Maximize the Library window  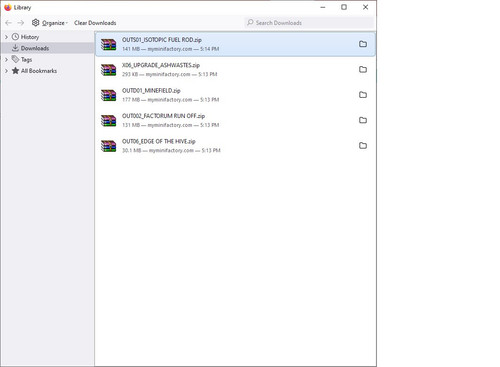click(344, 7)
